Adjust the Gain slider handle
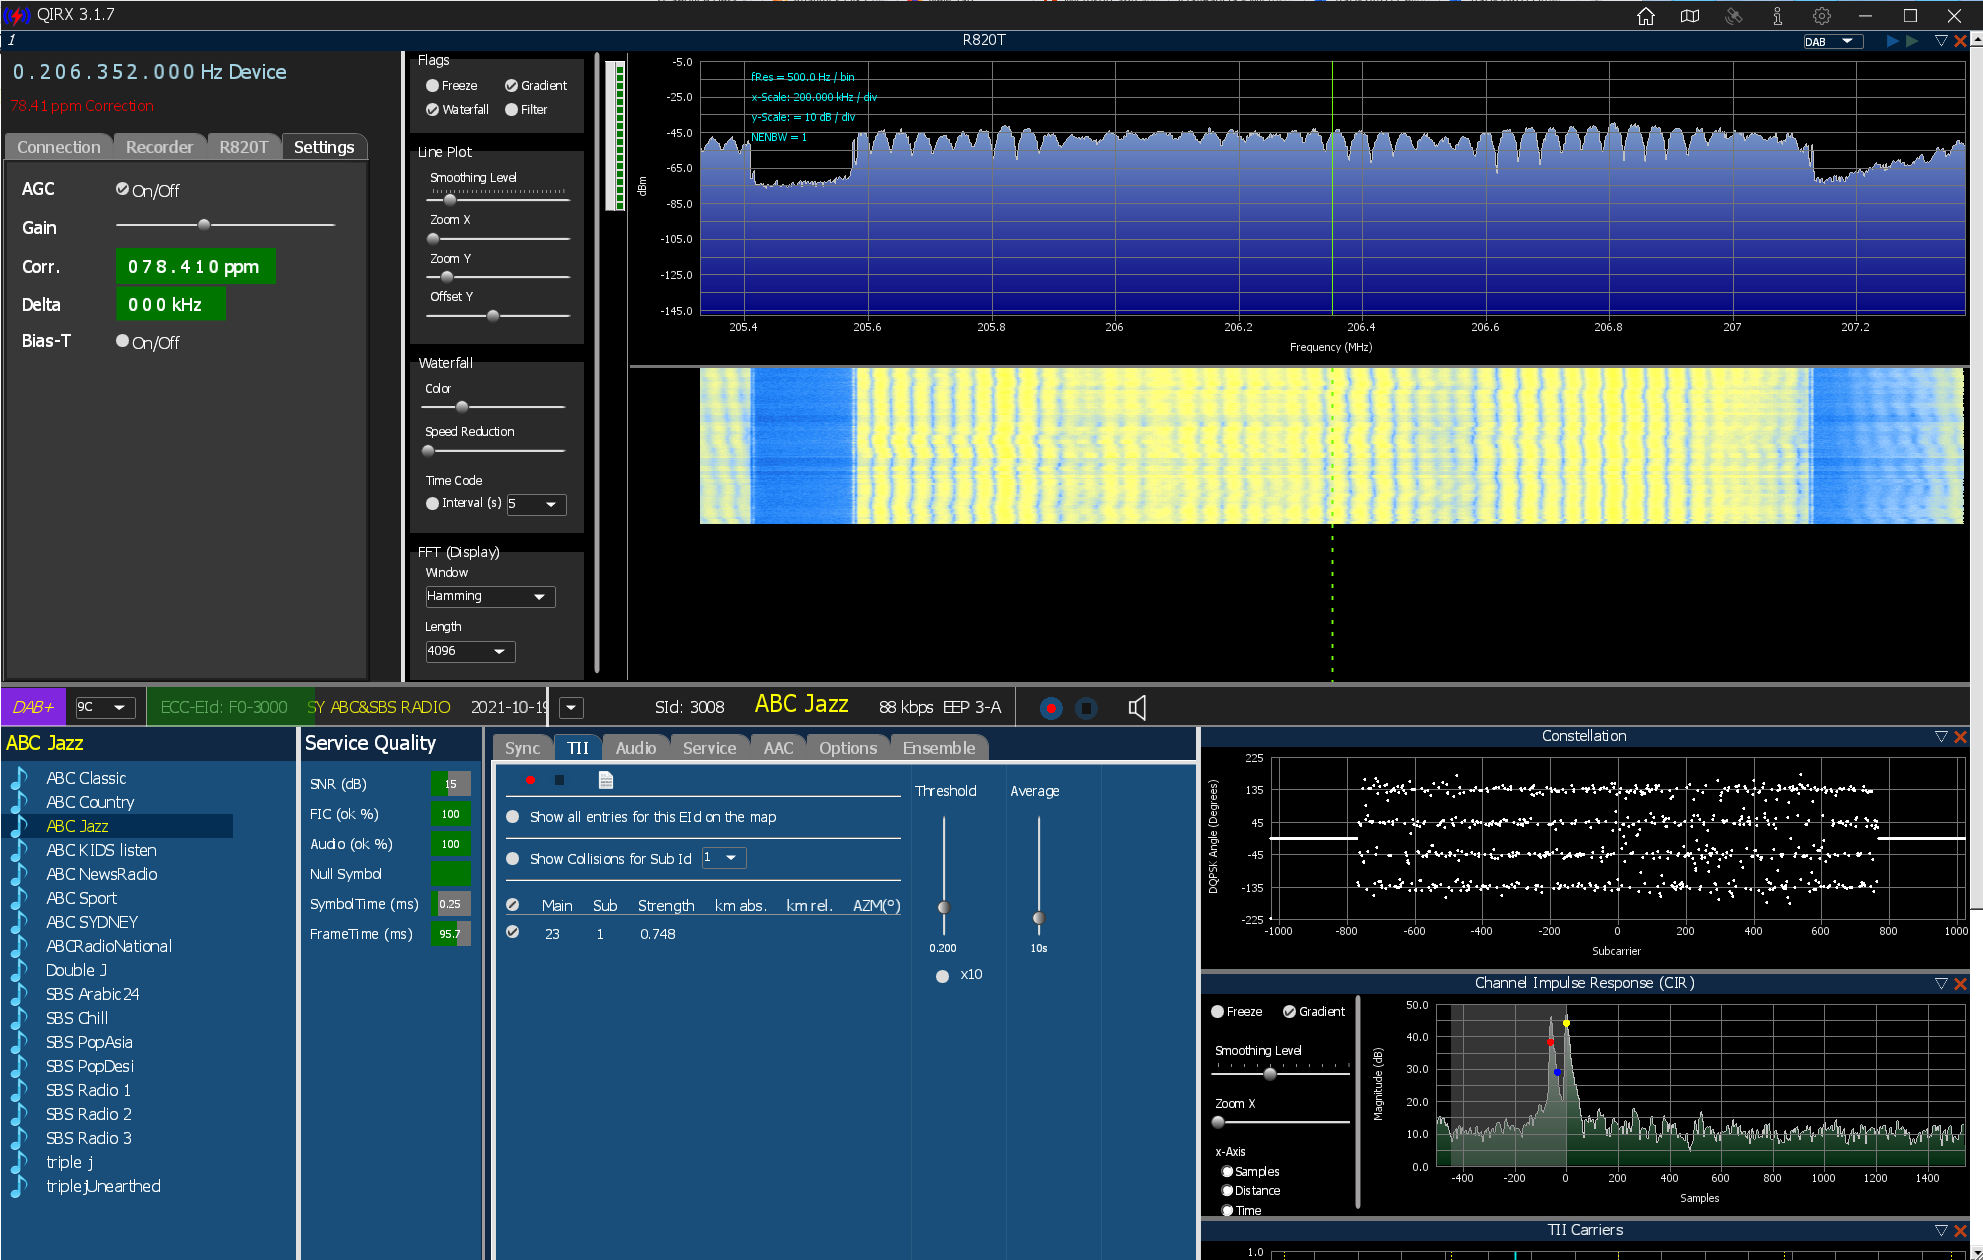Viewport: 1983px width, 1260px height. pos(204,225)
